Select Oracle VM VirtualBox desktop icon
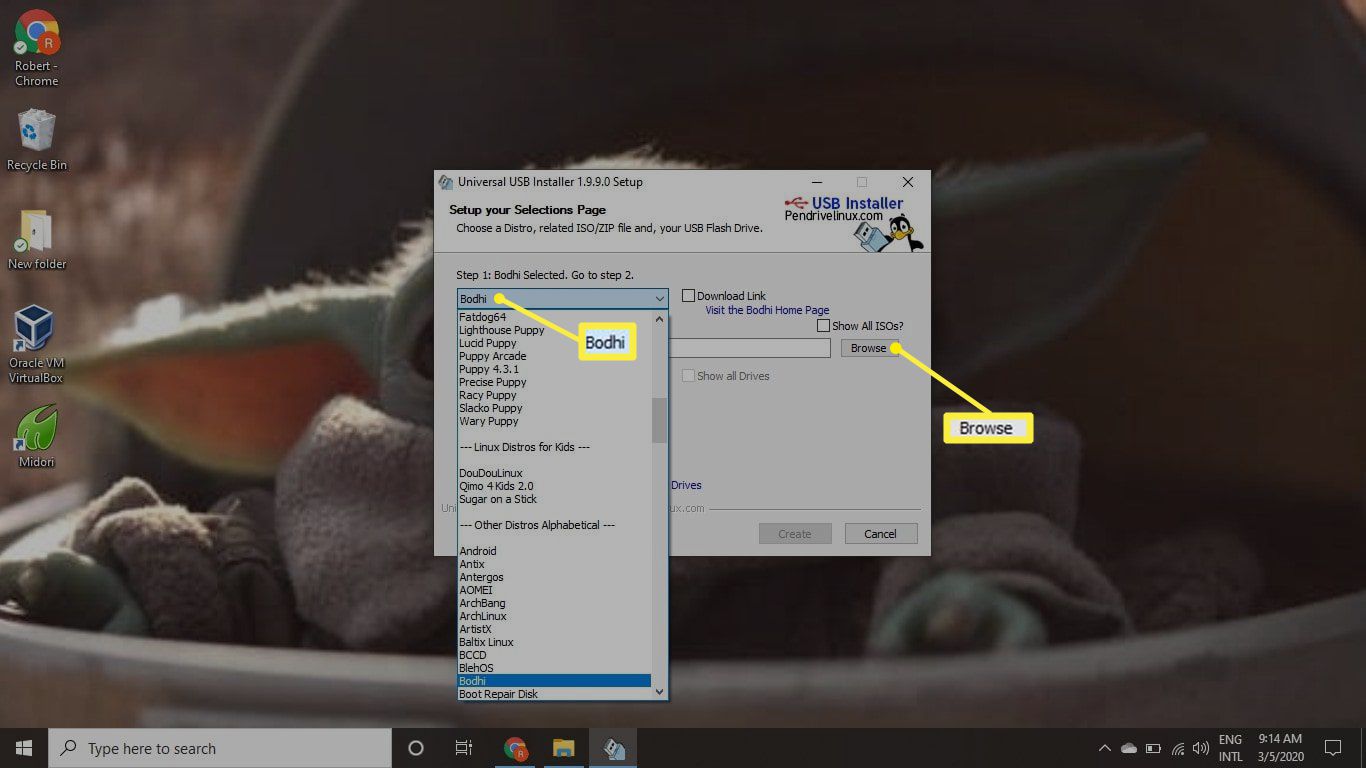The image size is (1366, 768). pyautogui.click(x=36, y=345)
